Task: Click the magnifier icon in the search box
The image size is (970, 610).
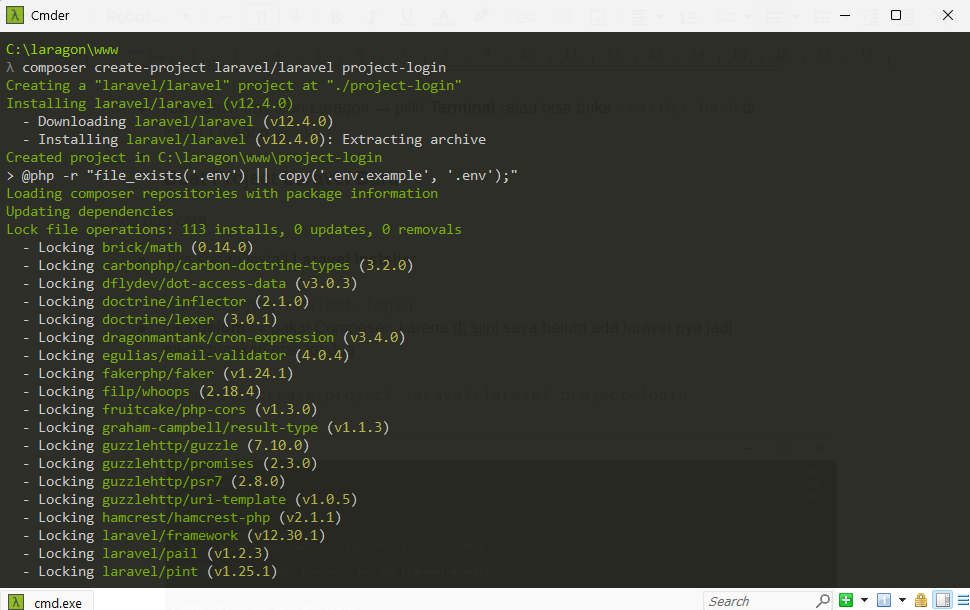Action: point(823,601)
